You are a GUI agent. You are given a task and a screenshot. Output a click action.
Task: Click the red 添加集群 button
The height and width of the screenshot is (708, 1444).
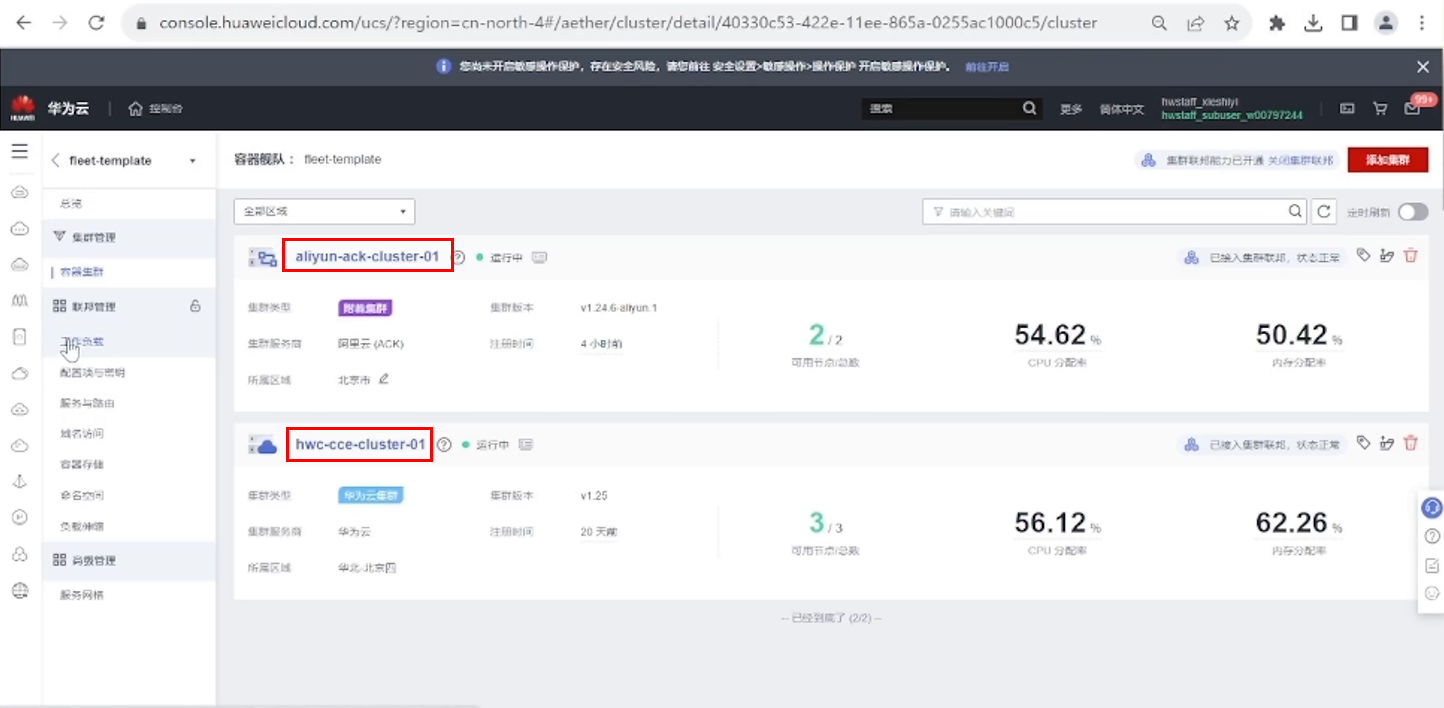1388,160
